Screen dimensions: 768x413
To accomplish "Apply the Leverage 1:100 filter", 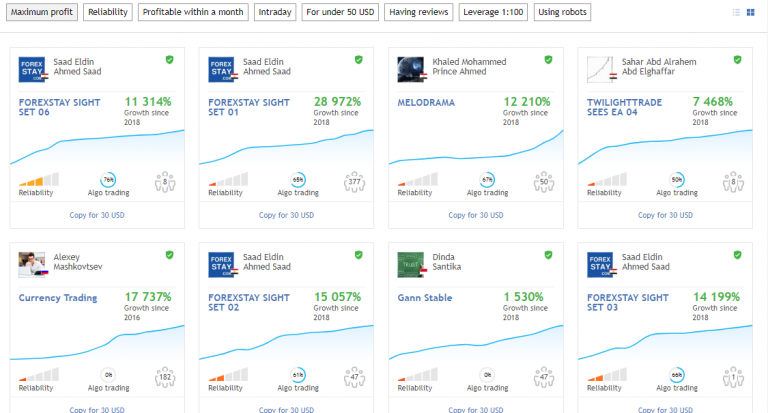I will point(493,12).
